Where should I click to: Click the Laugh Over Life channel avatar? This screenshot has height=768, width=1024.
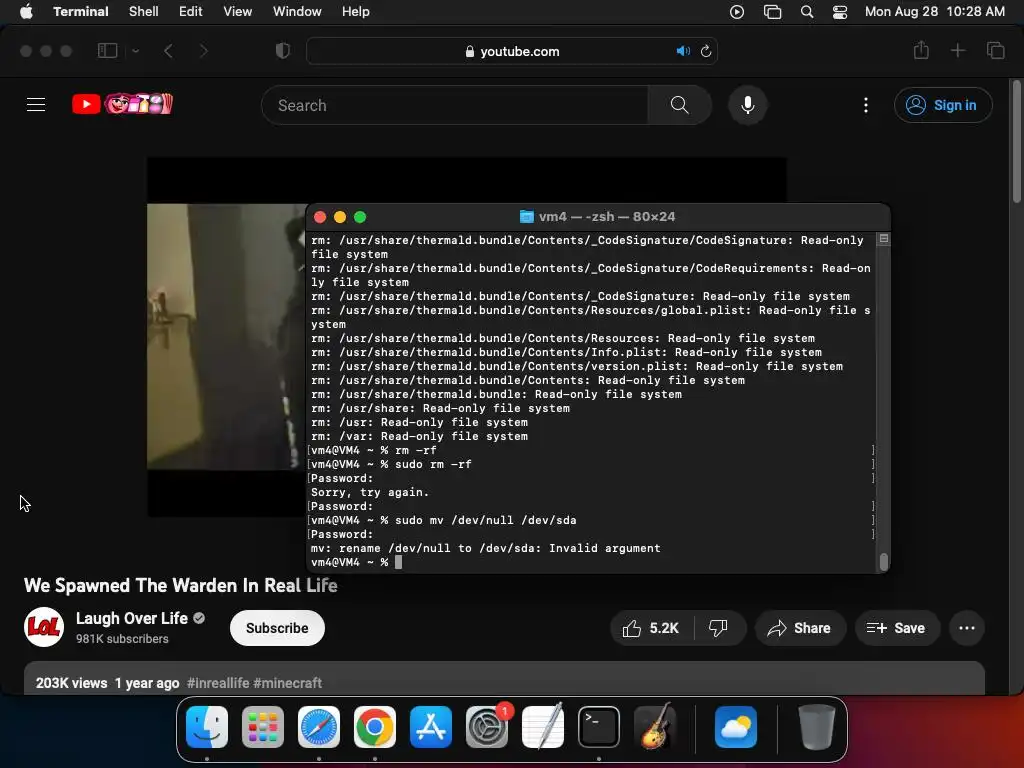[x=44, y=627]
